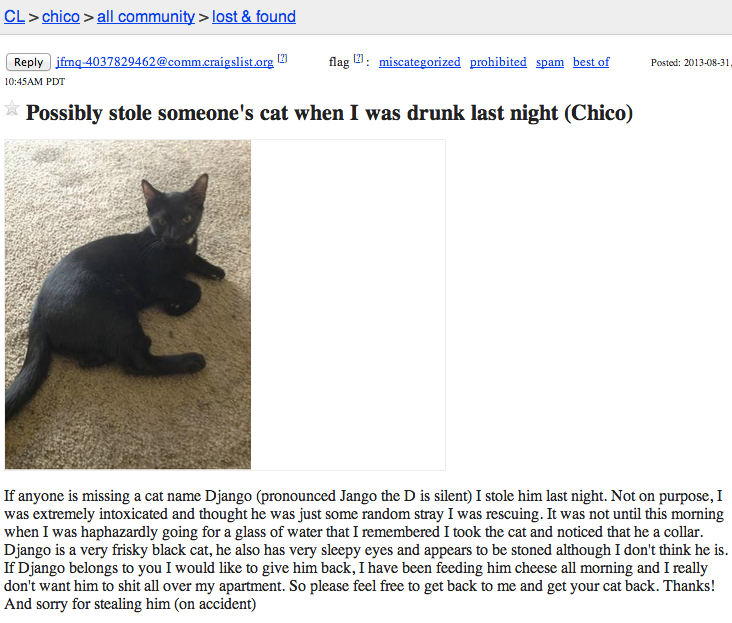Click the empty white area beside cat photo
This screenshot has height=623, width=732.
348,304
